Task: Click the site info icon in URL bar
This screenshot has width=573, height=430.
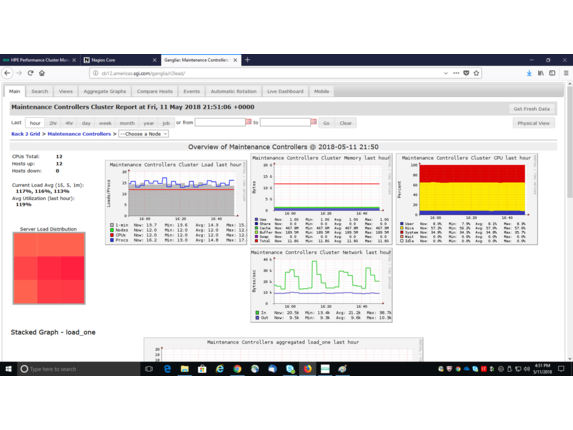Action: click(95, 73)
